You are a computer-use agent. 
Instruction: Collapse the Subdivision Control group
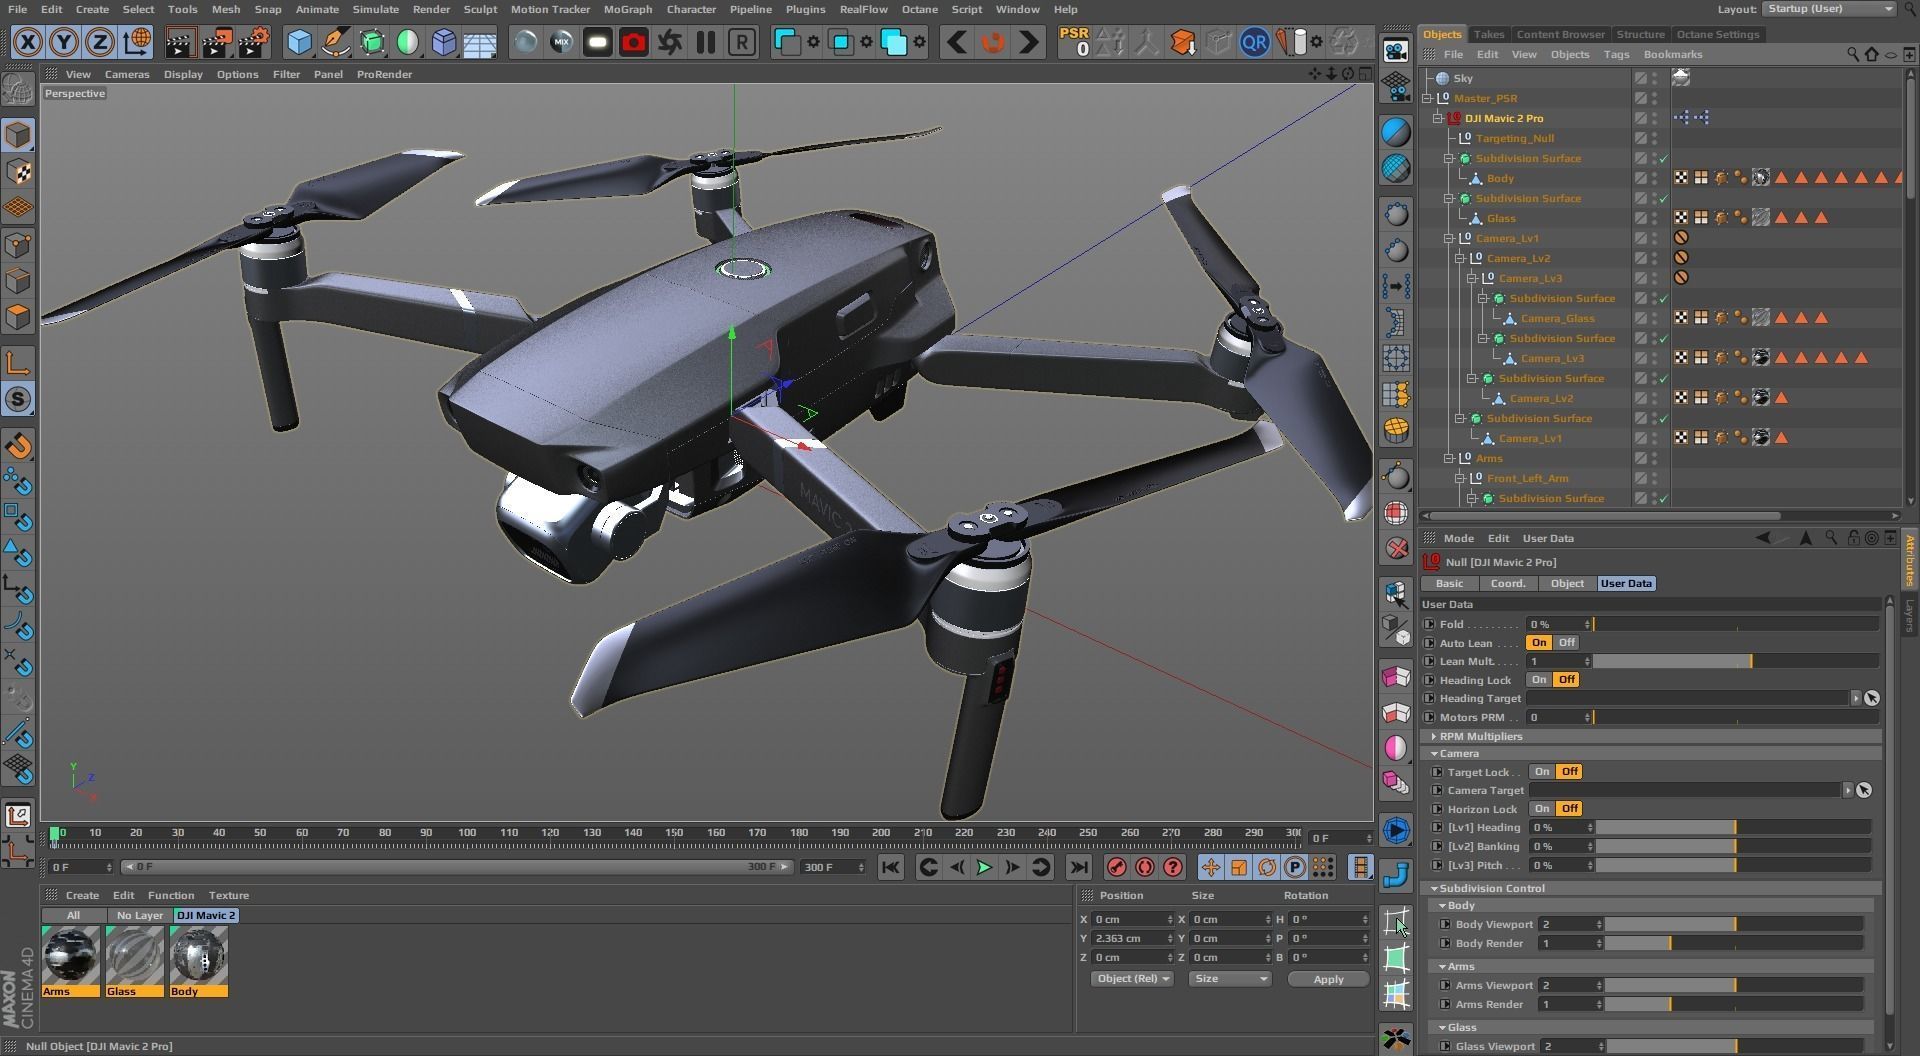(x=1434, y=889)
